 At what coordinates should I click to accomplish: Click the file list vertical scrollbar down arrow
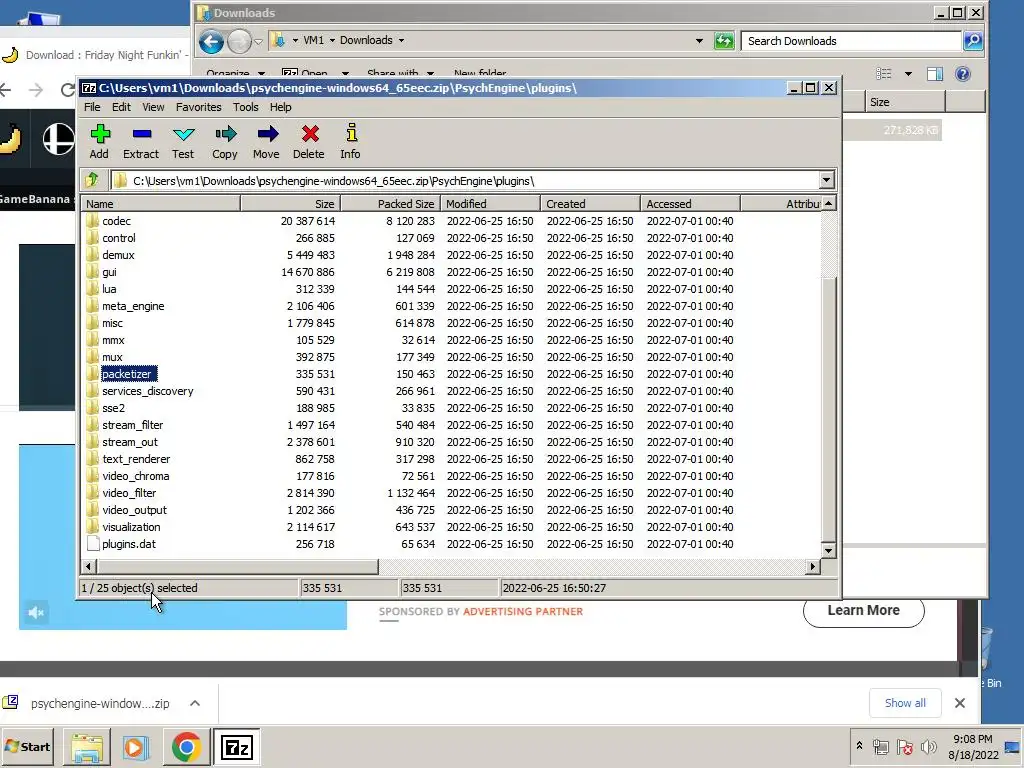click(828, 551)
